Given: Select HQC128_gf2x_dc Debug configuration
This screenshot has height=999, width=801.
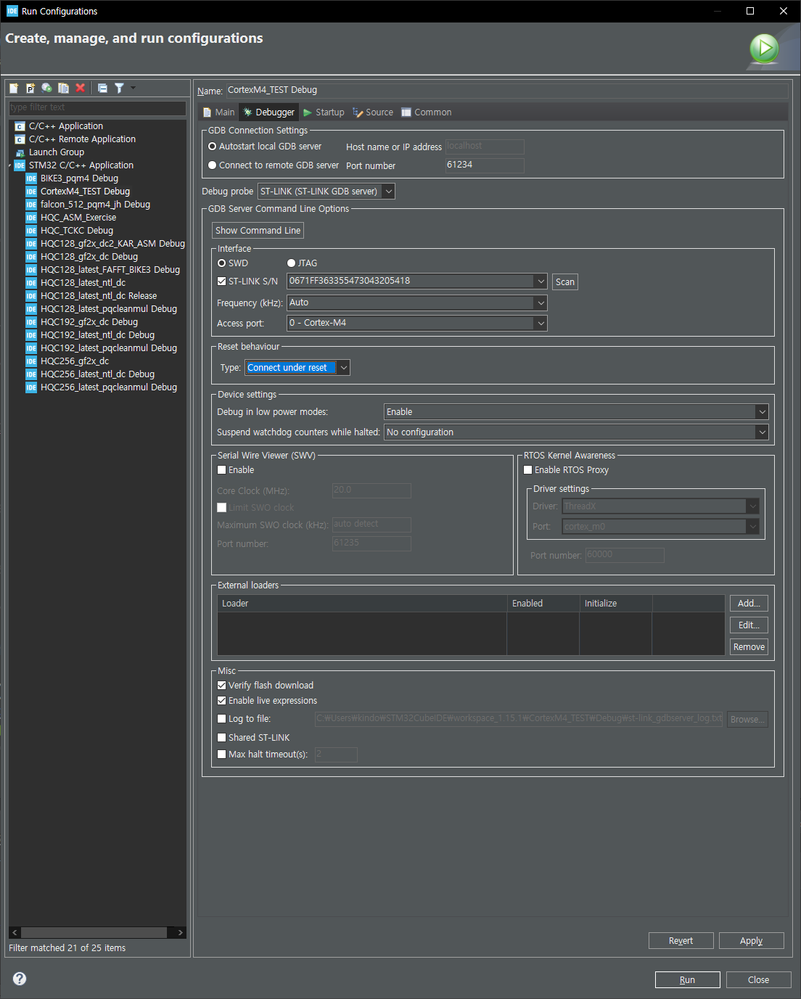Looking at the screenshot, I should pos(89,257).
